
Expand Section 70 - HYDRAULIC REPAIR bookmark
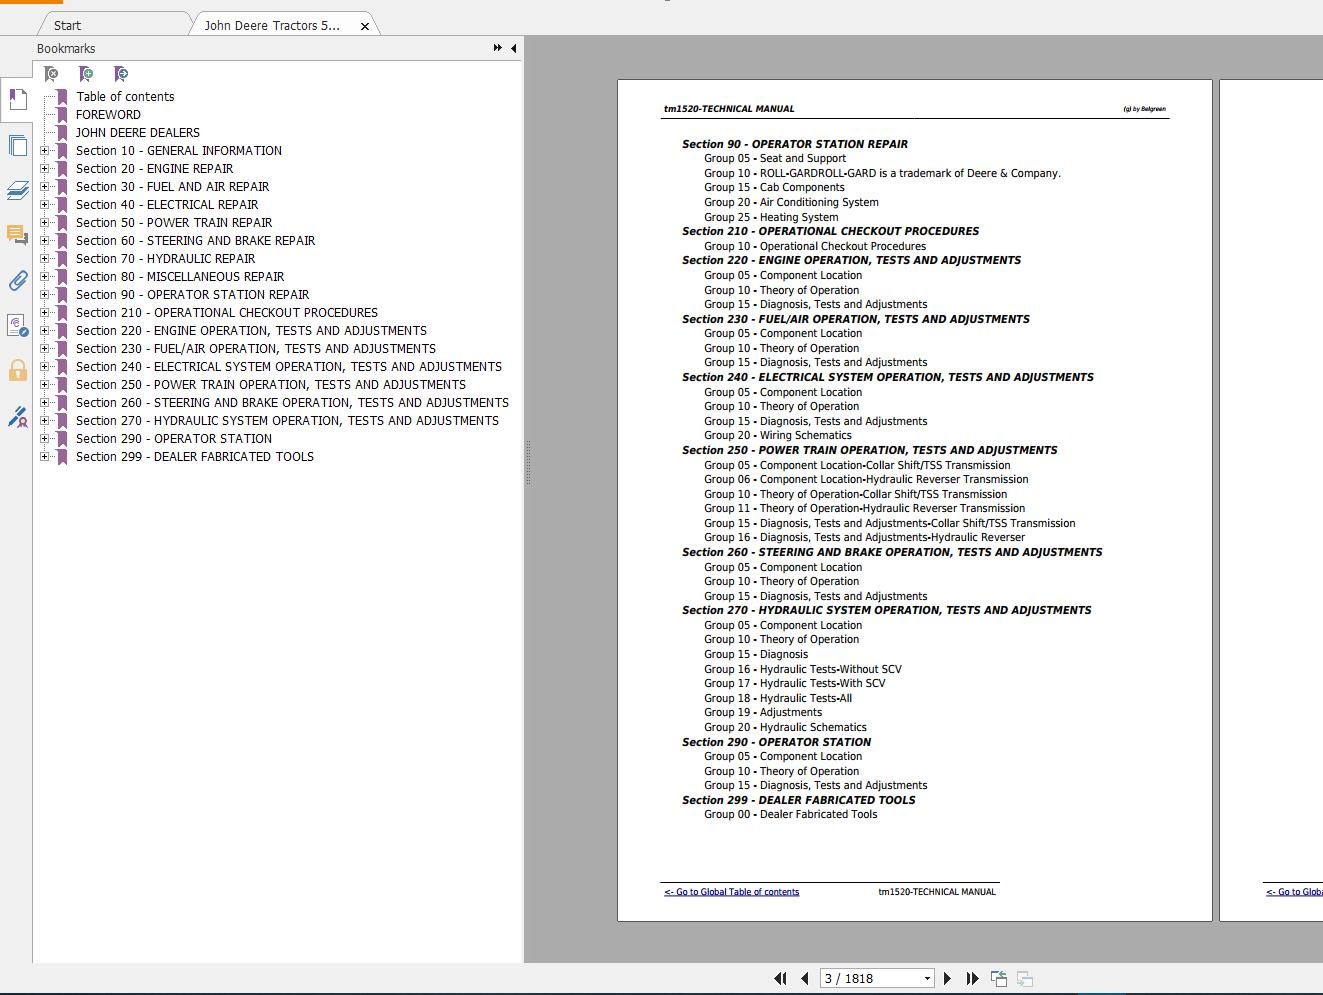[x=44, y=259]
